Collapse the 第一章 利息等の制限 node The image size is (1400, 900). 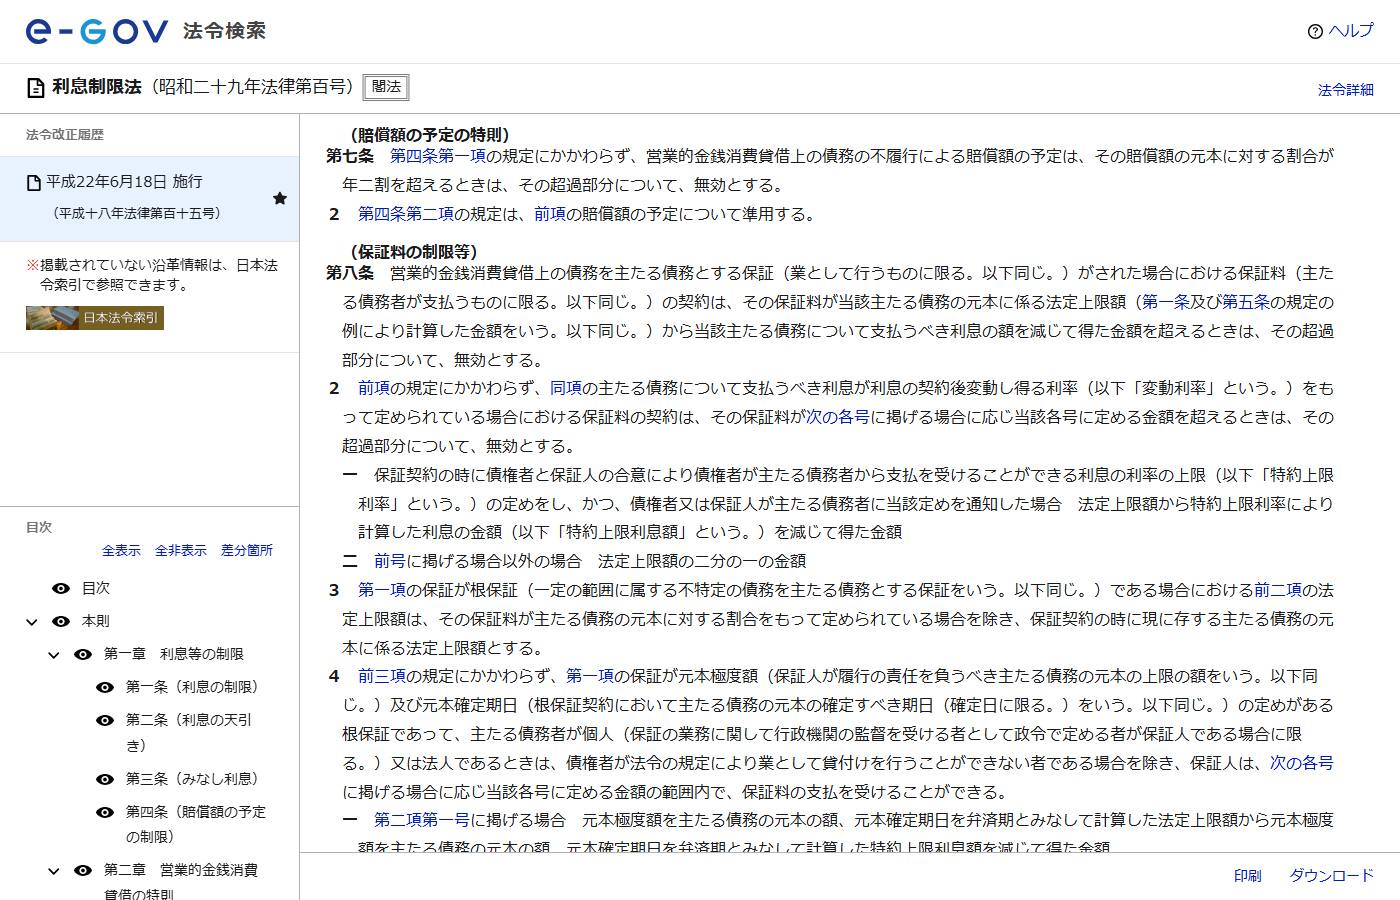(54, 655)
